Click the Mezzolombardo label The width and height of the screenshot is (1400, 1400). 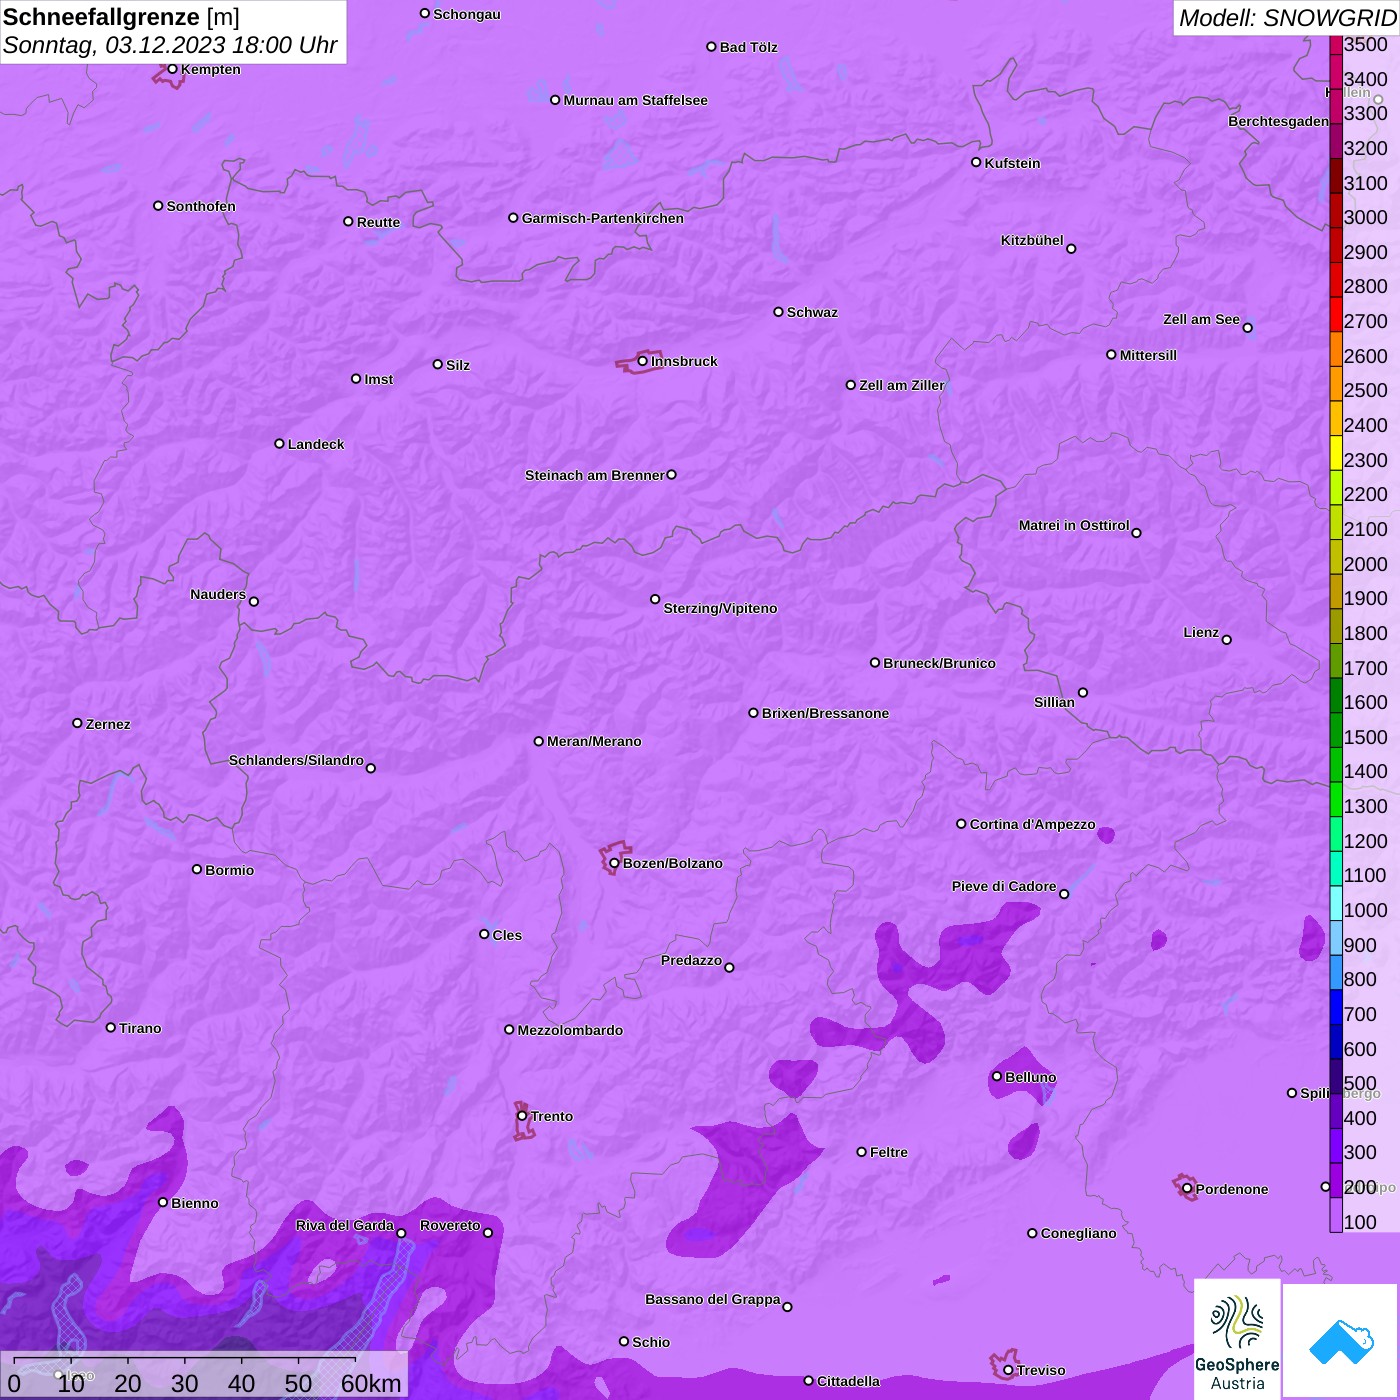coord(570,1030)
